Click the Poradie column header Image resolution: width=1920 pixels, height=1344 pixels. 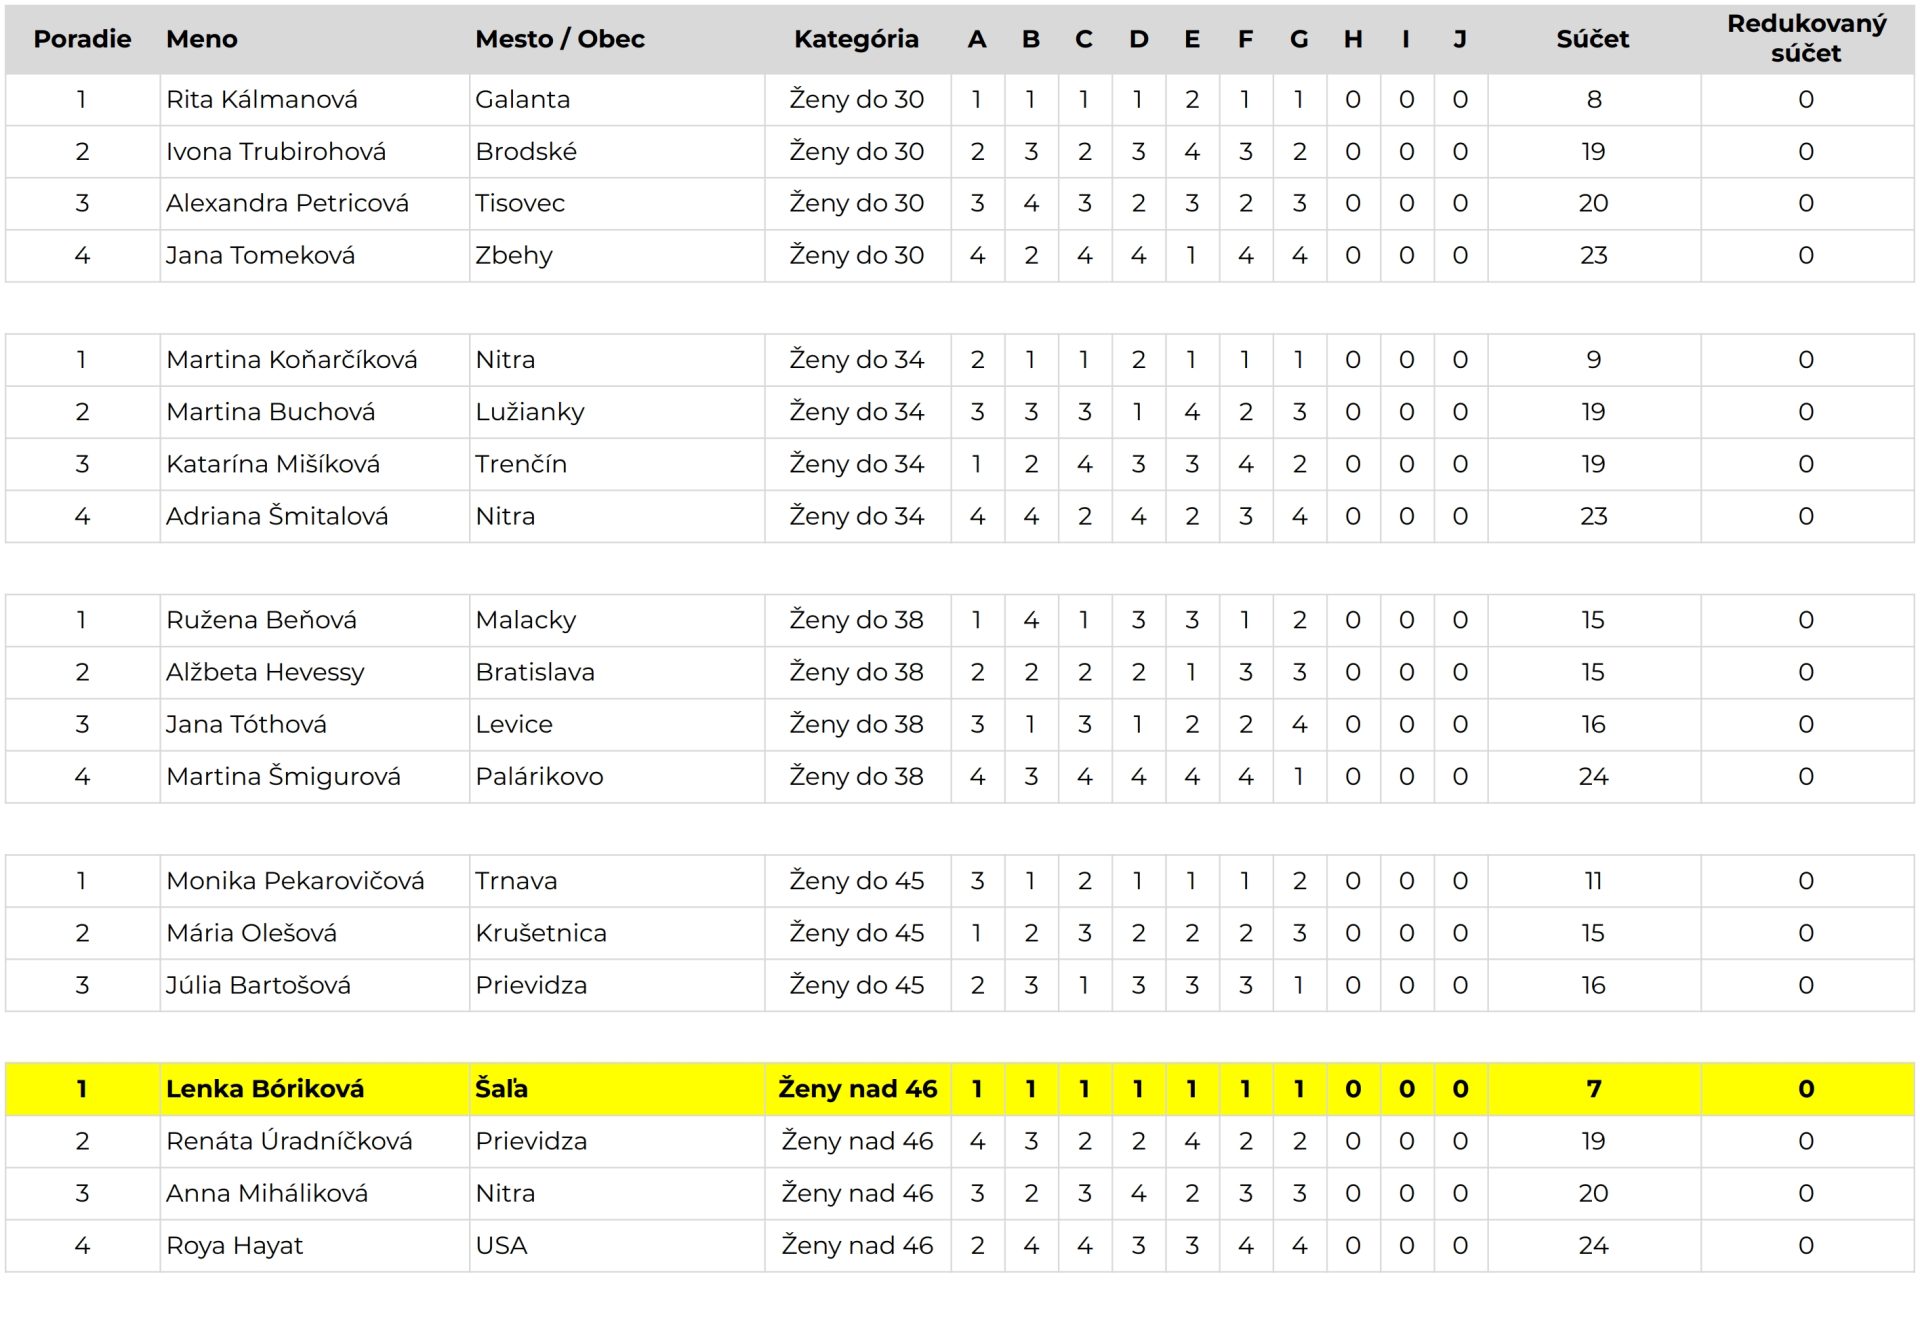[x=82, y=39]
